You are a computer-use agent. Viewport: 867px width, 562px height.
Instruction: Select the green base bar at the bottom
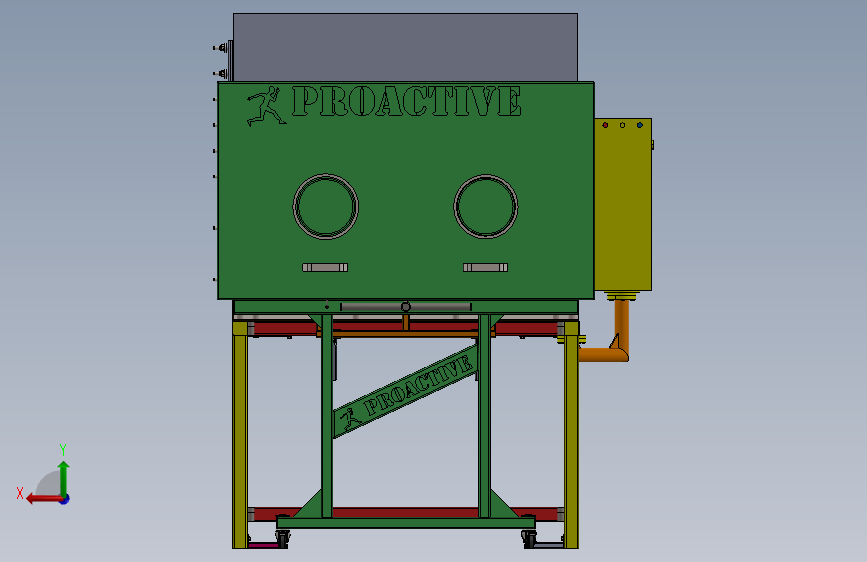(x=406, y=523)
